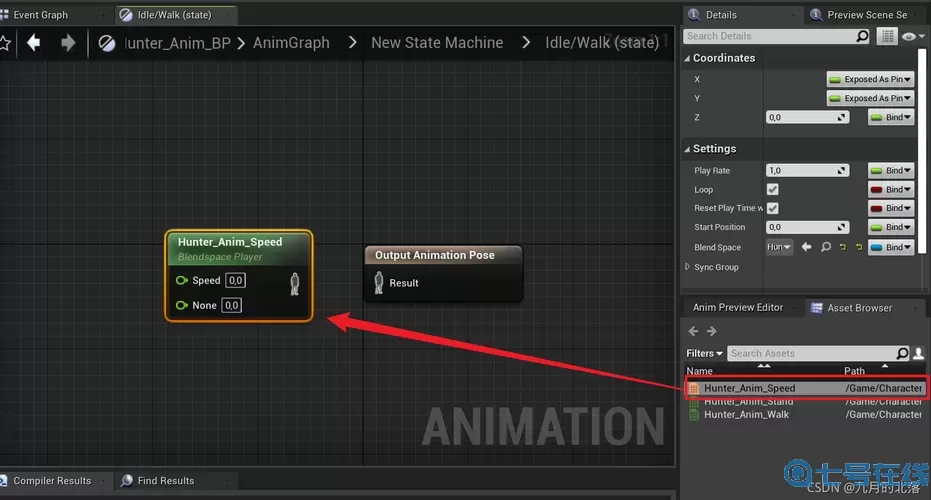
Task: Open the property matrix grid view icon
Action: (x=887, y=36)
